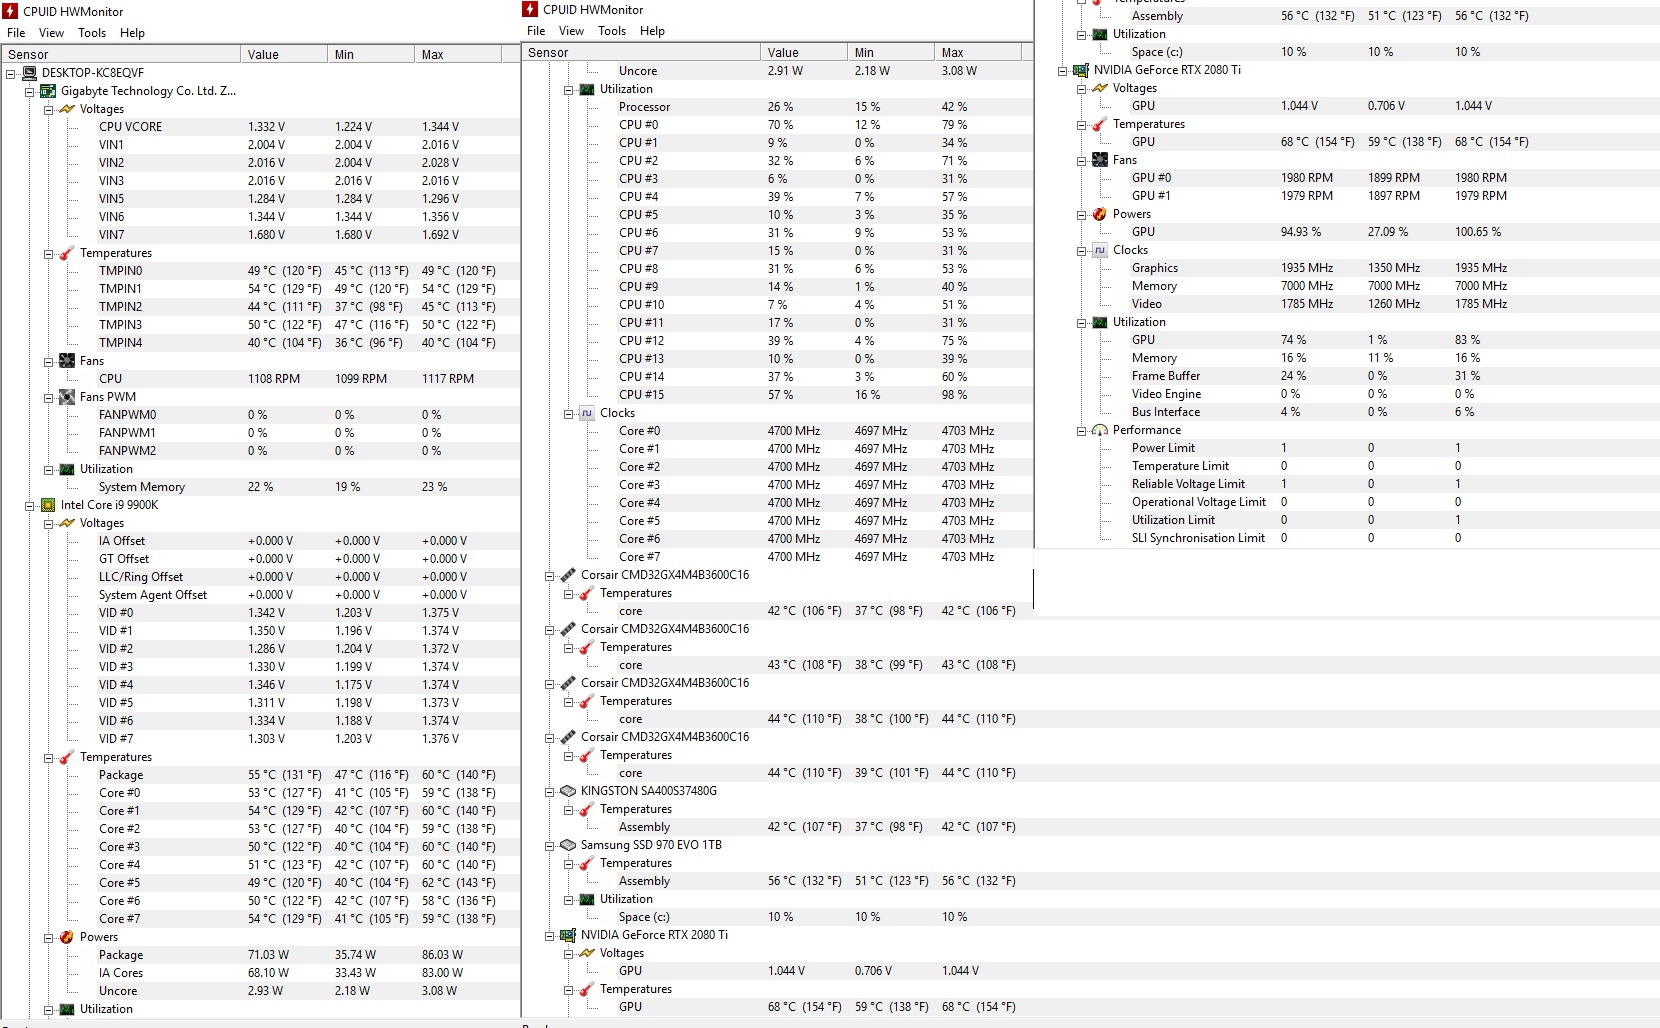Click the Max column header in middle window
The height and width of the screenshot is (1028, 1660).
977,52
